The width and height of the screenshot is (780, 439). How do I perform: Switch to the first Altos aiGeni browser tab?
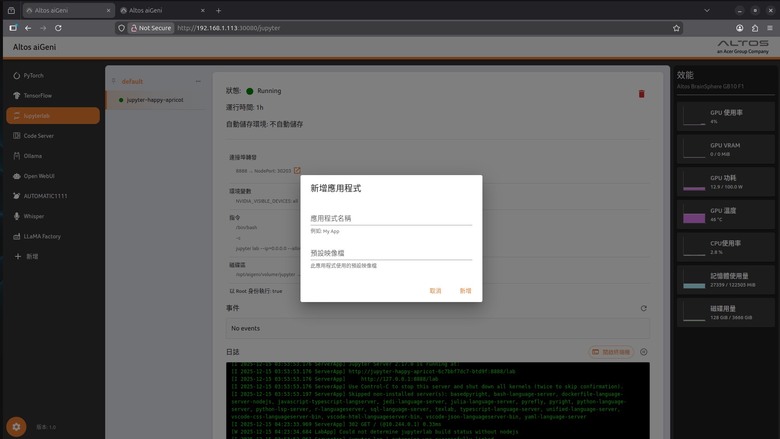(x=68, y=10)
